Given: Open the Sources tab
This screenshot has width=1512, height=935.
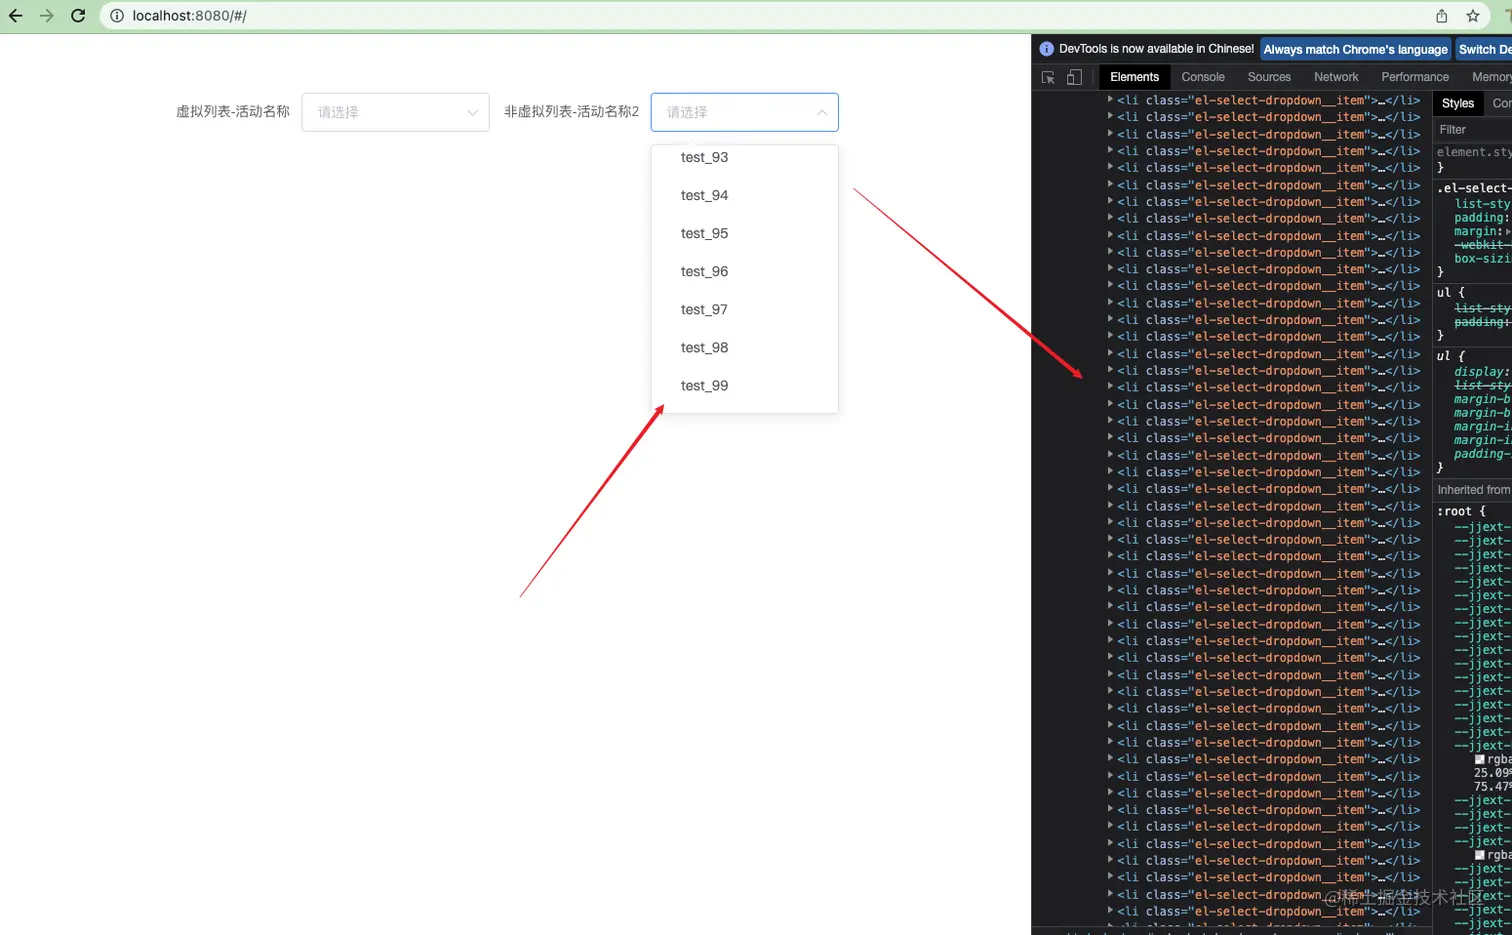Looking at the screenshot, I should pos(1269,77).
